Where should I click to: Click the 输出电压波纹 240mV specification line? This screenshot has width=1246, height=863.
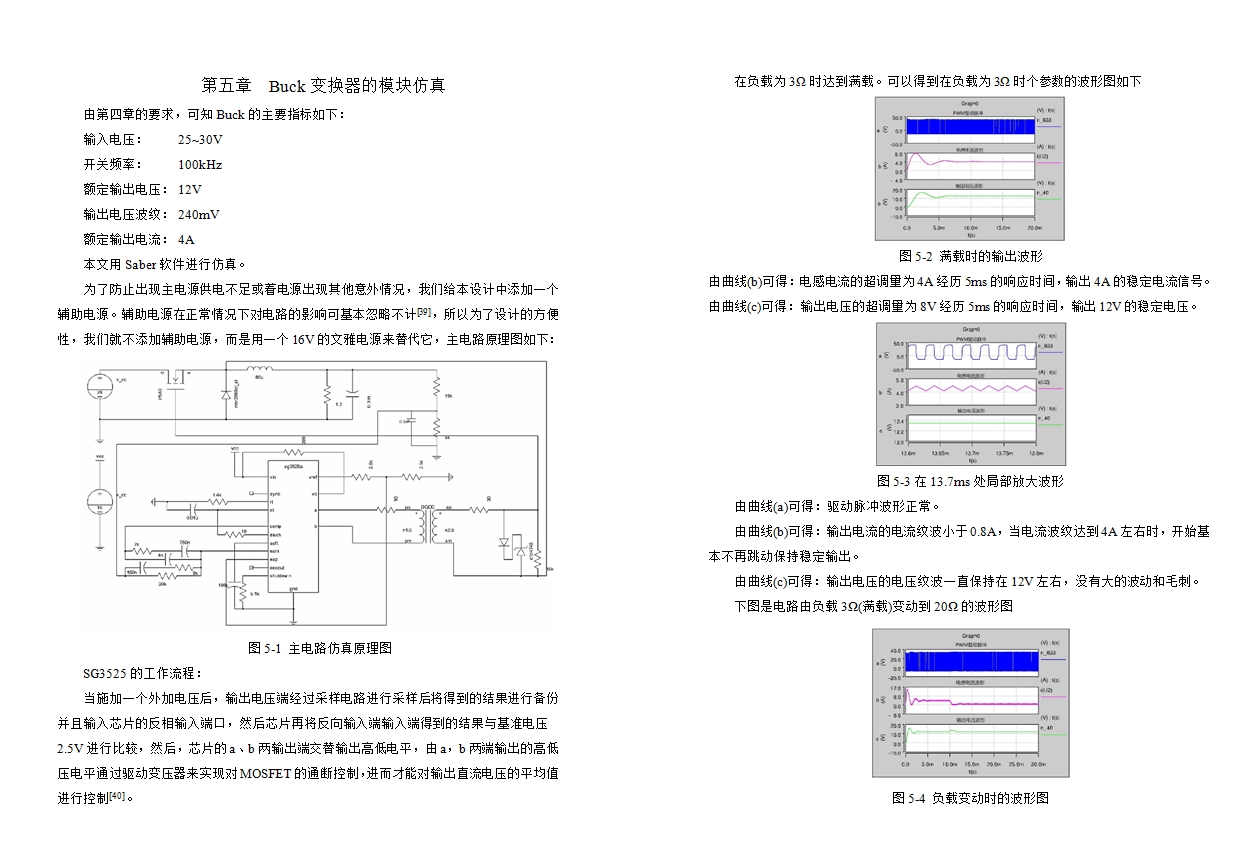152,214
